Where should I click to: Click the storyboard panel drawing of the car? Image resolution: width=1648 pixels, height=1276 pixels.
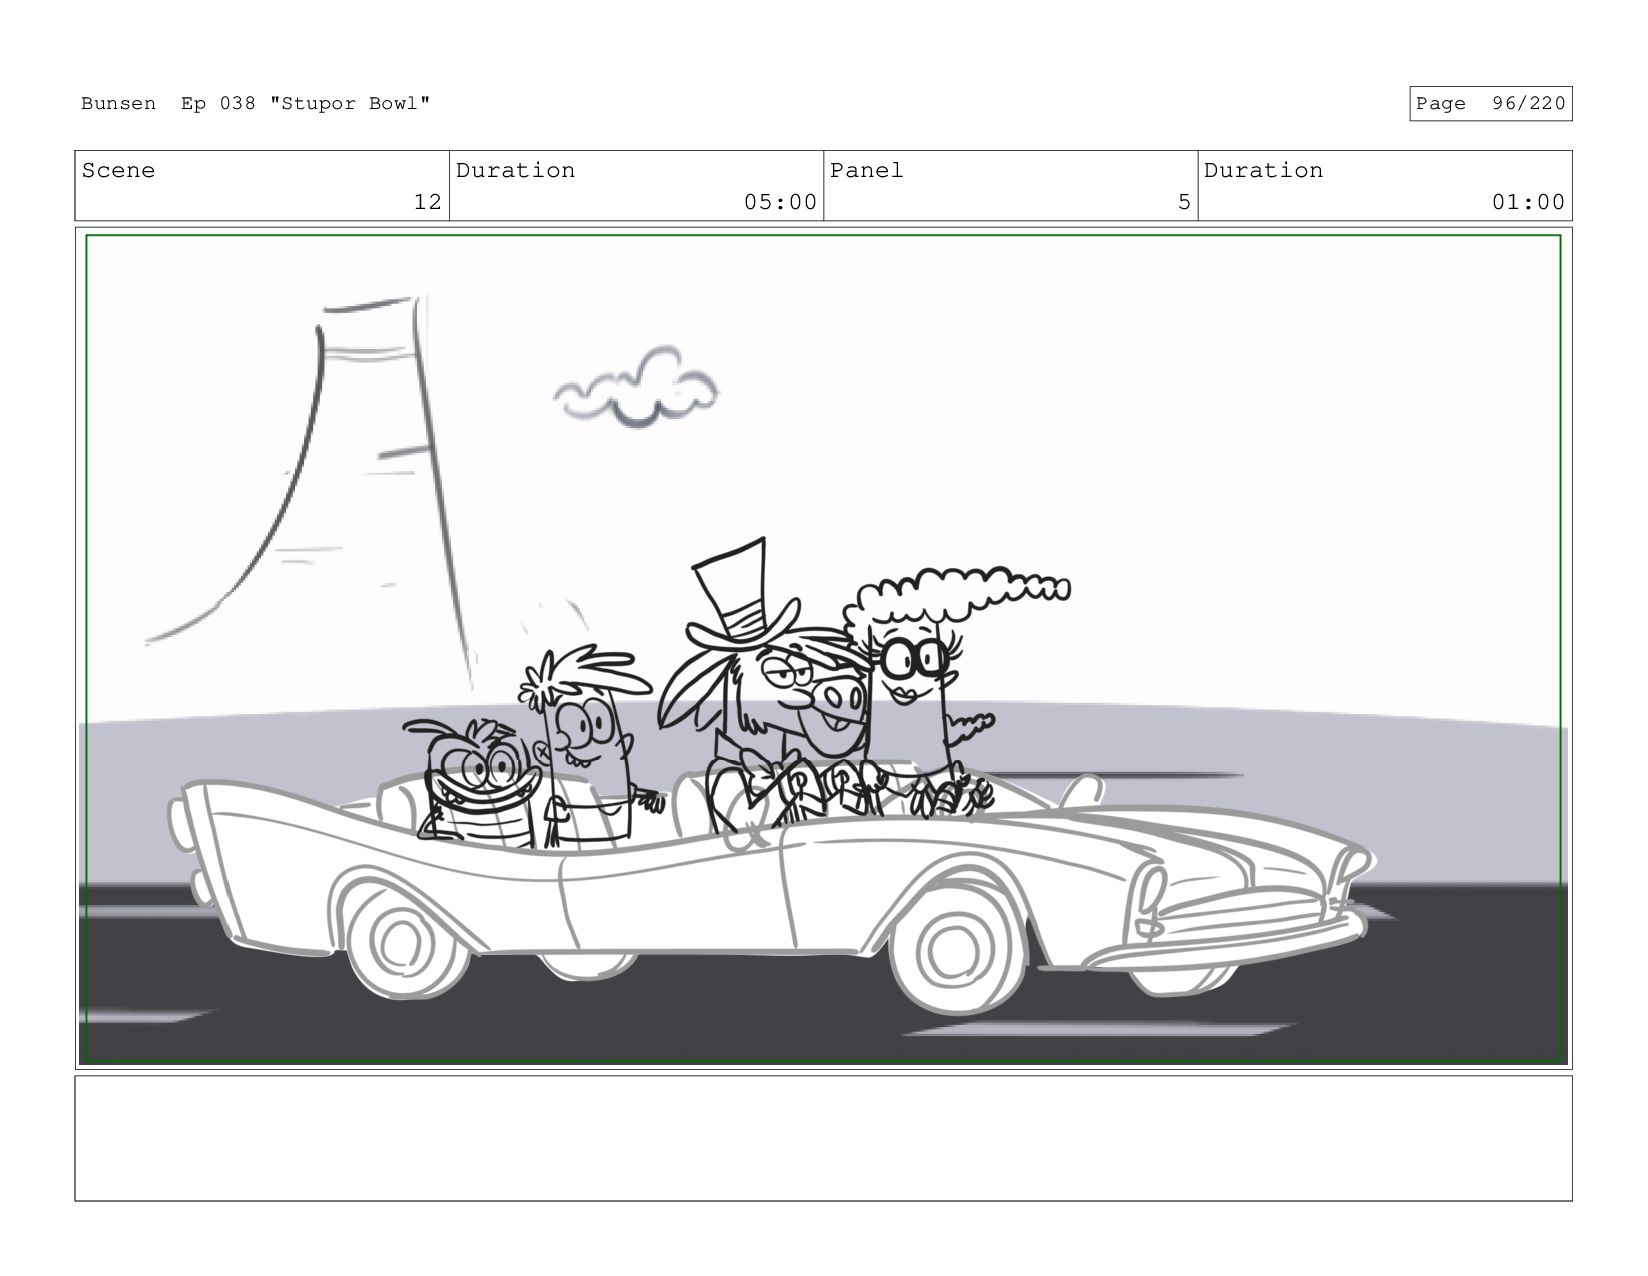point(823,649)
